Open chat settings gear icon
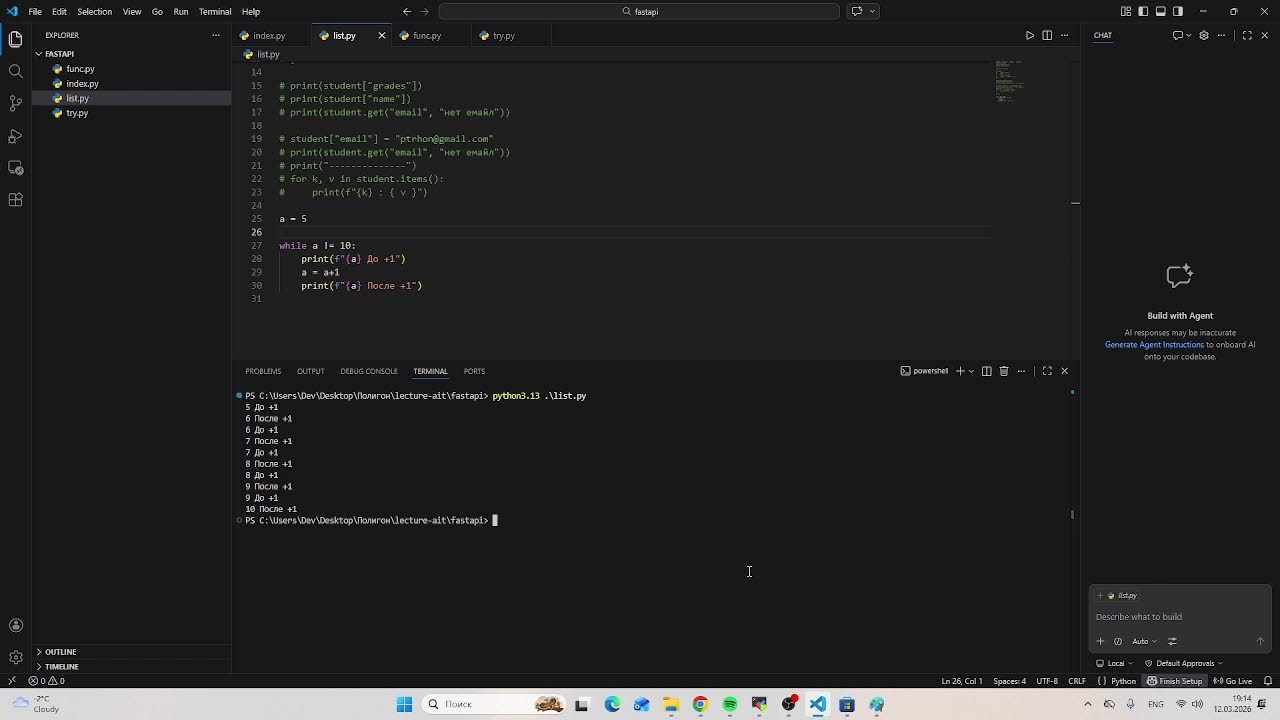Screen dimensions: 1280x720 point(1204,35)
